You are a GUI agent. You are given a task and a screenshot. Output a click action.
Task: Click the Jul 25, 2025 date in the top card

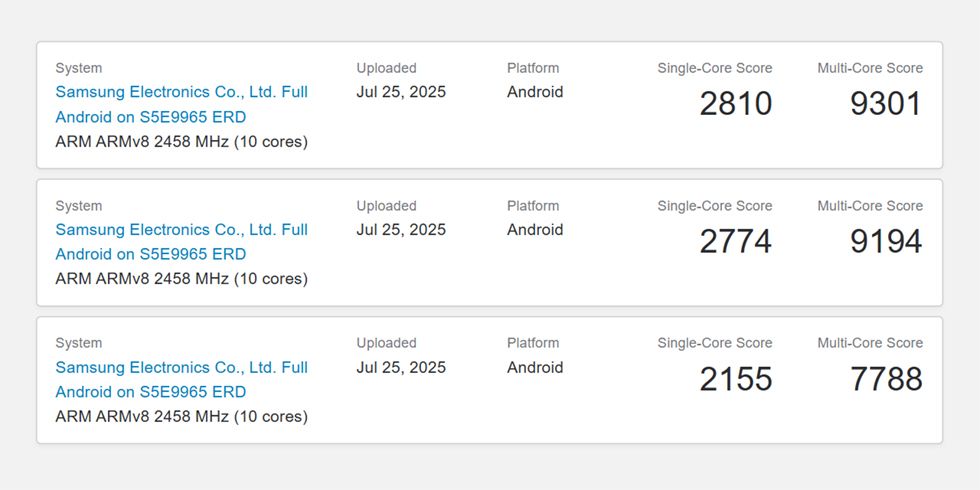tap(401, 92)
